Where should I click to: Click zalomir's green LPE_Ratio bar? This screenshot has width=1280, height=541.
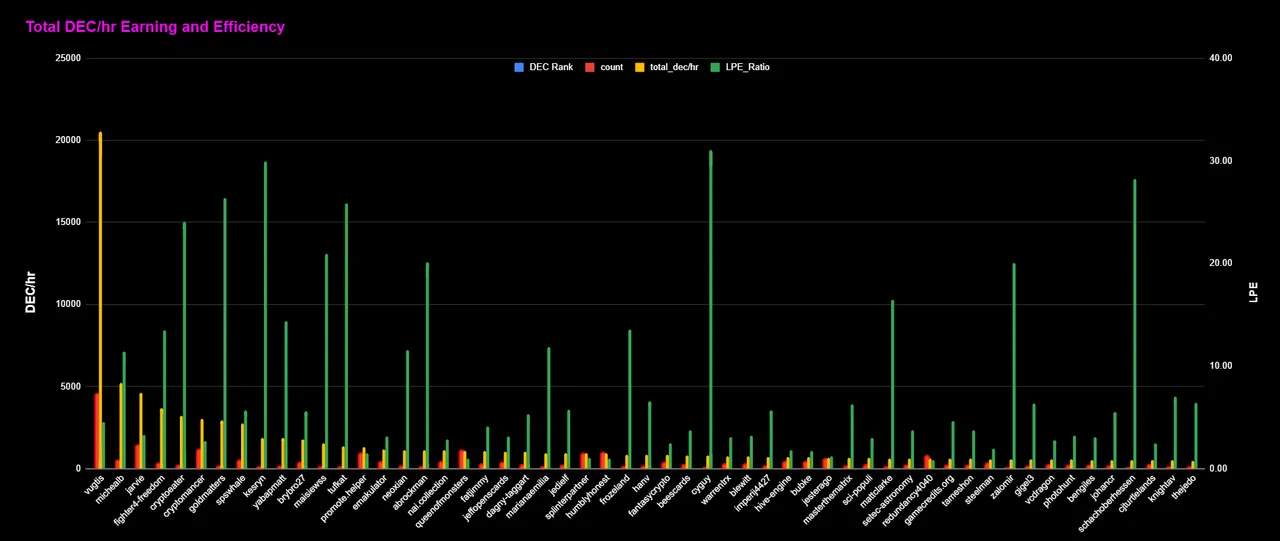tap(1014, 366)
